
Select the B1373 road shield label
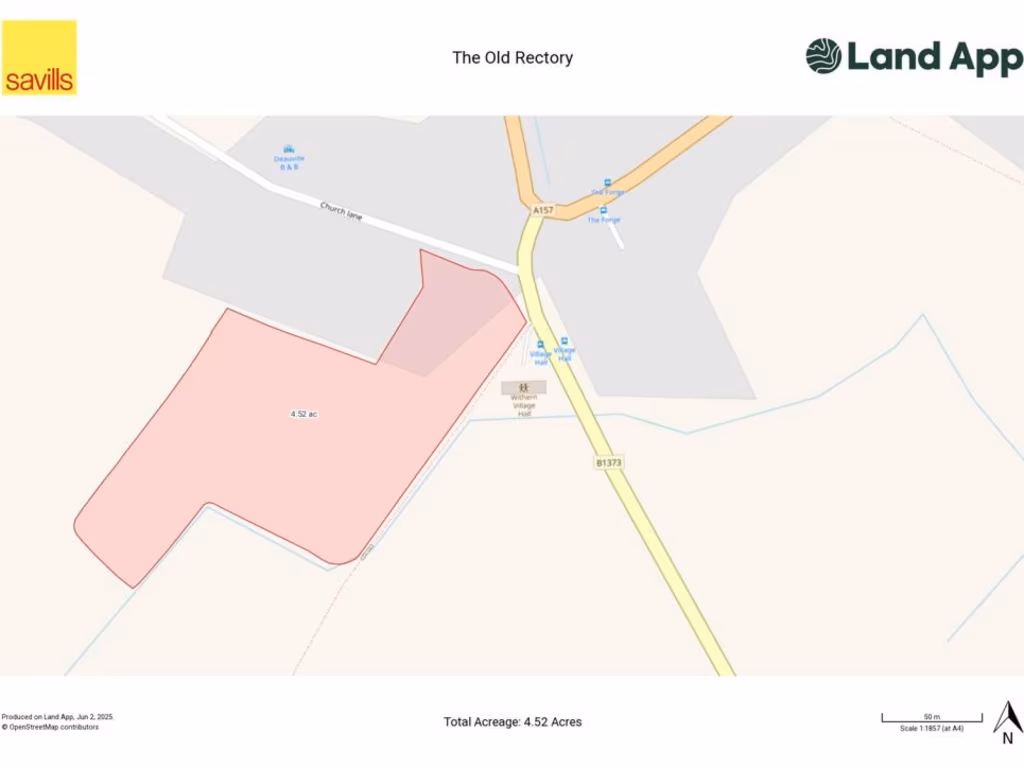609,462
